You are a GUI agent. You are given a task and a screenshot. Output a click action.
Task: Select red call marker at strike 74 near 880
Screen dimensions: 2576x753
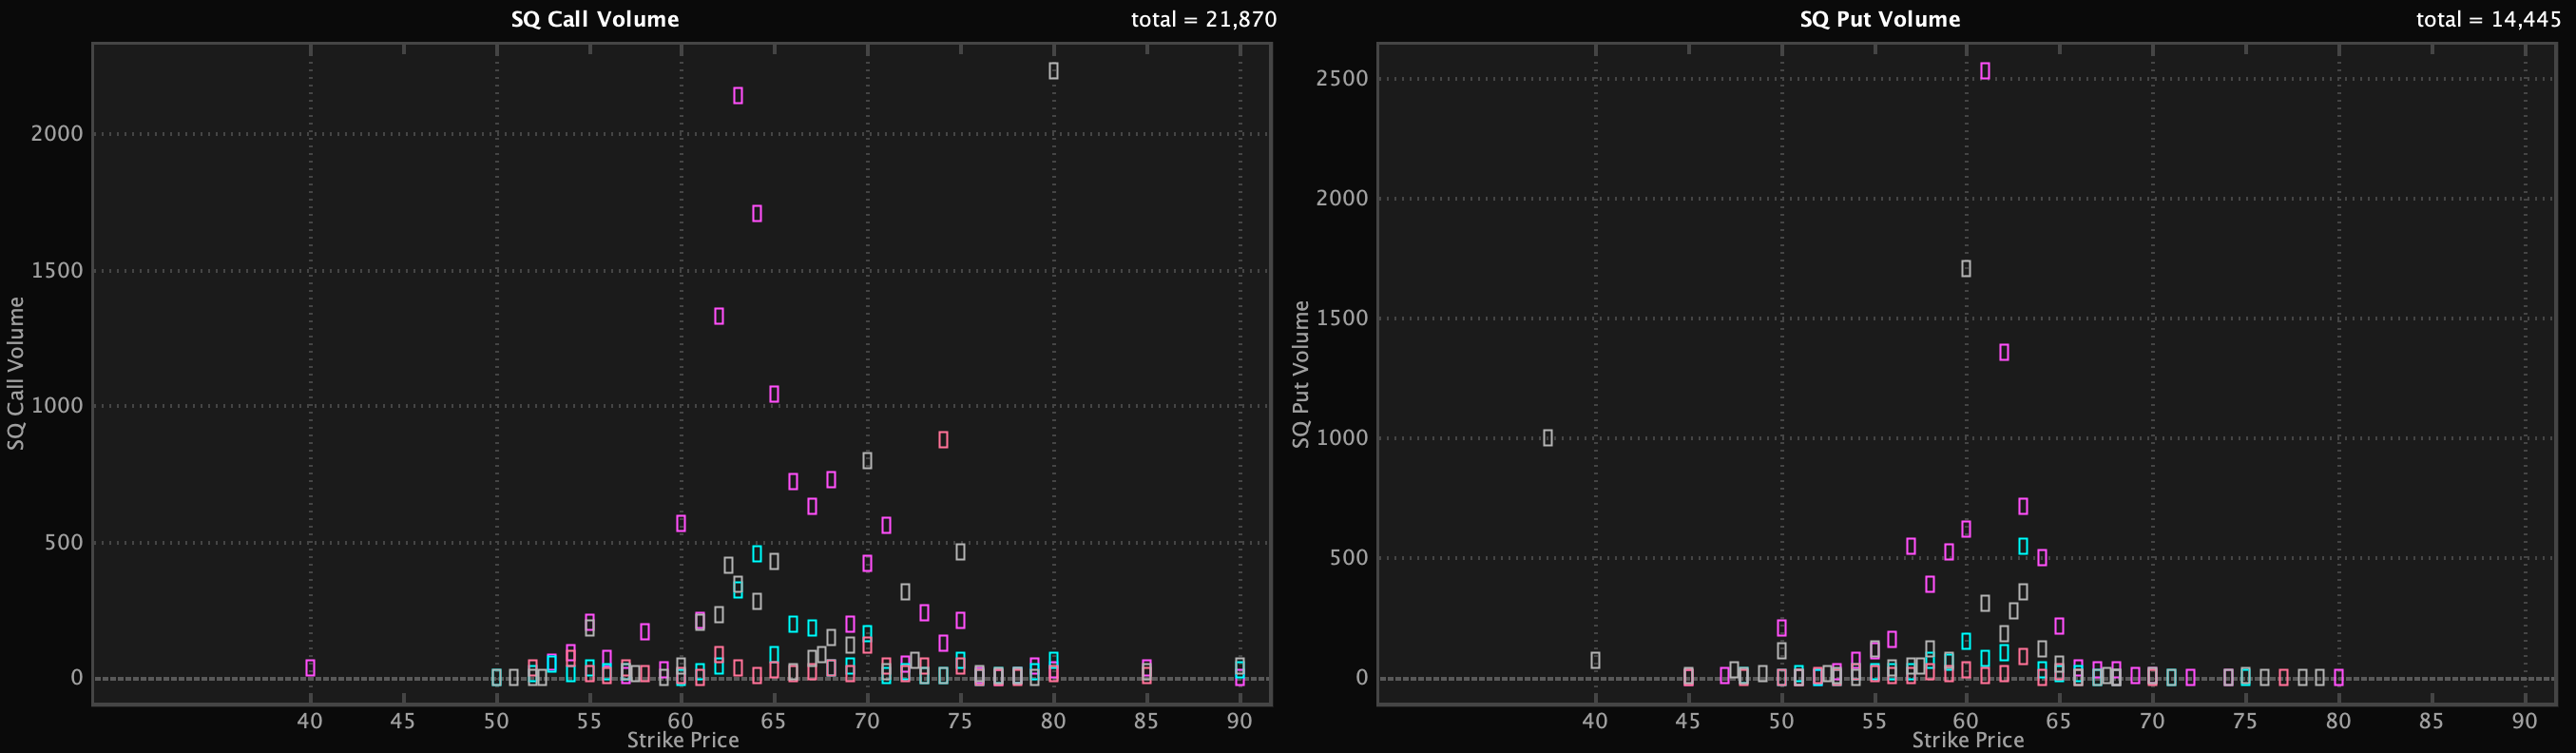coord(943,440)
